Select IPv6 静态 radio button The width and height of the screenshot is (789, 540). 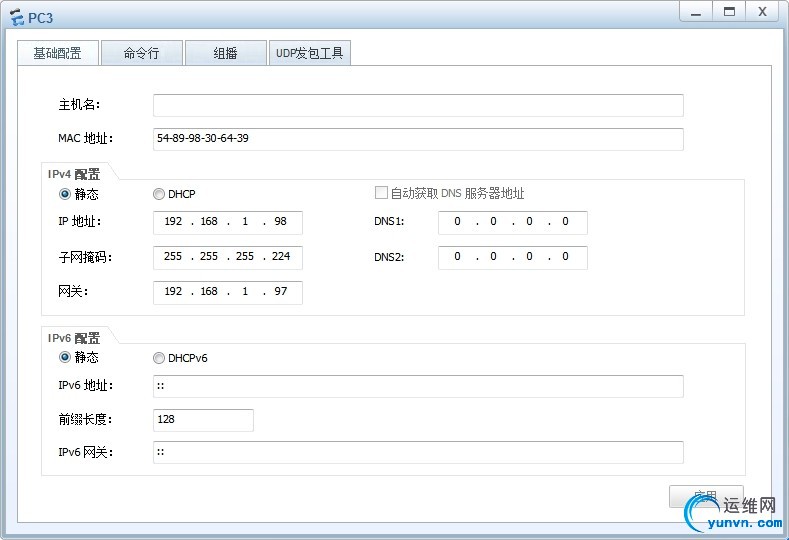coord(65,357)
